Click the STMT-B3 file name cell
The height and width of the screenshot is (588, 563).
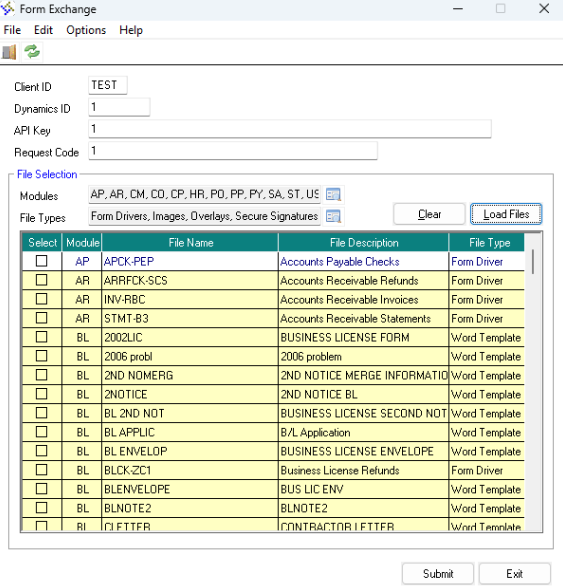tap(190, 318)
